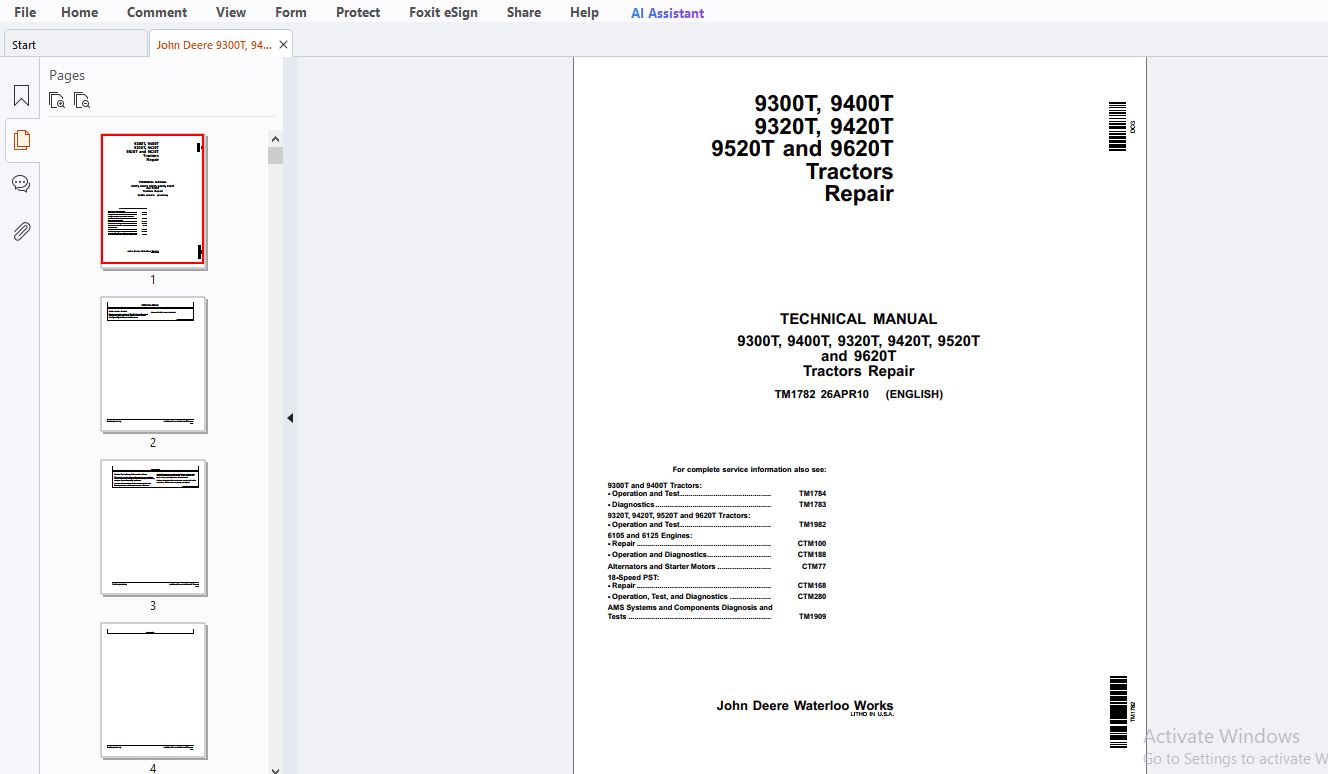Click the 'CTM77' reference number
Image resolution: width=1328 pixels, height=774 pixels.
tap(814, 567)
